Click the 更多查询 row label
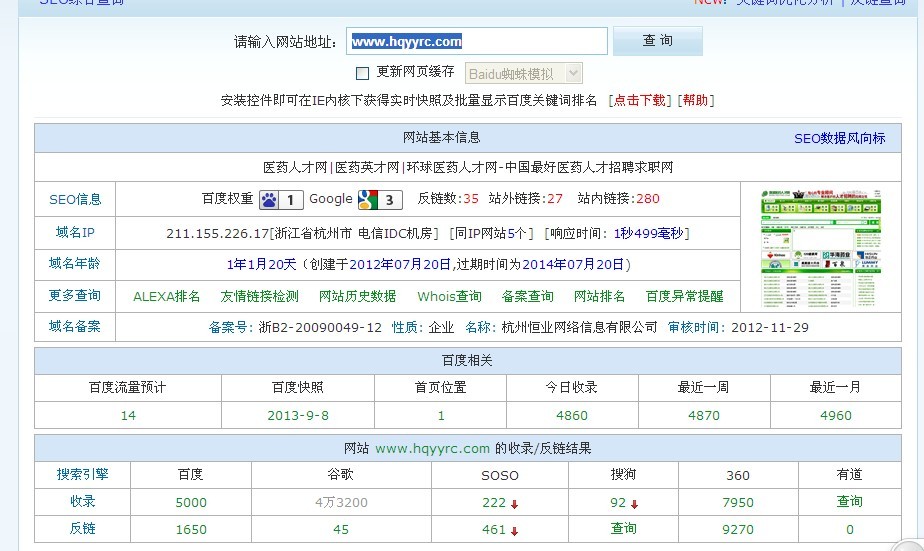The width and height of the screenshot is (924, 551). [75, 296]
